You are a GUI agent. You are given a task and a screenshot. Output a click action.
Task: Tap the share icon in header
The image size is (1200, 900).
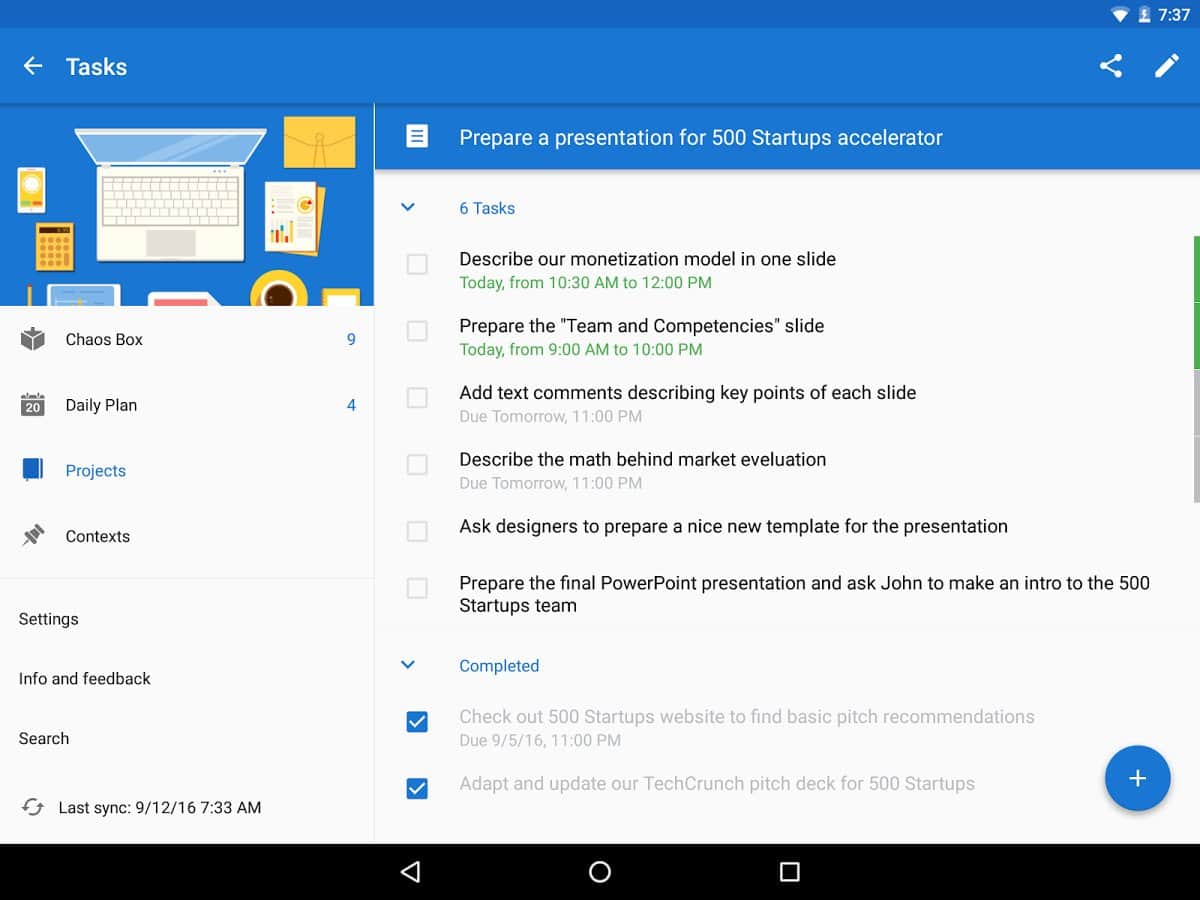pos(1110,66)
